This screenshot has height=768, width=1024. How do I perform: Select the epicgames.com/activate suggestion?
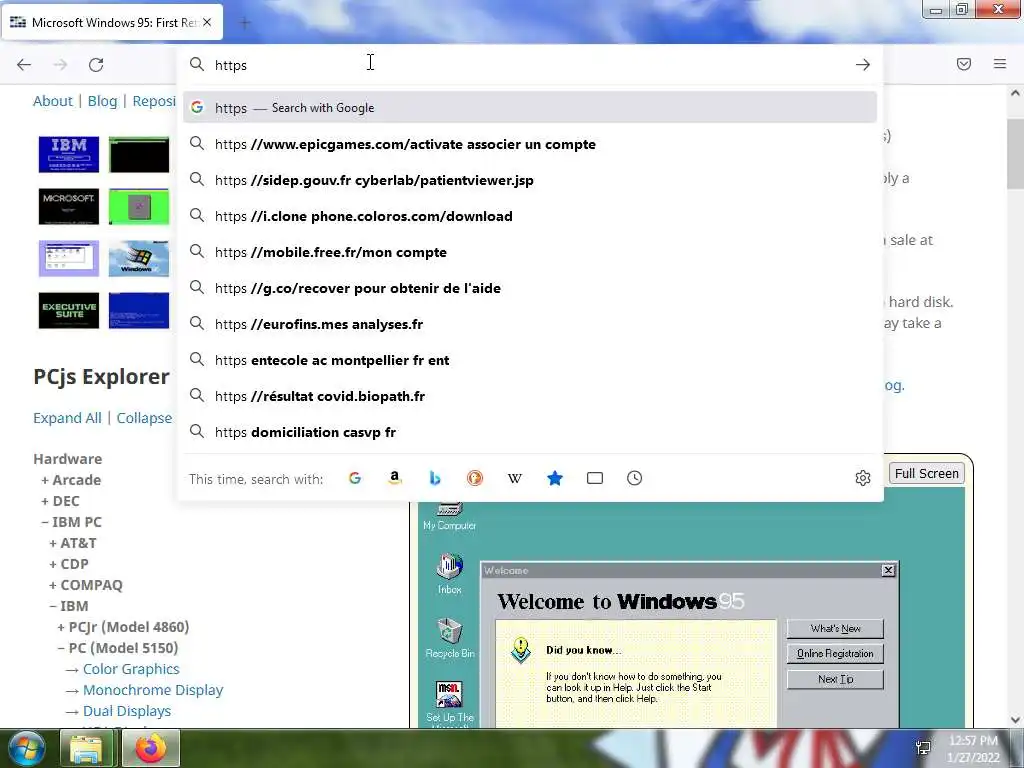pos(530,144)
